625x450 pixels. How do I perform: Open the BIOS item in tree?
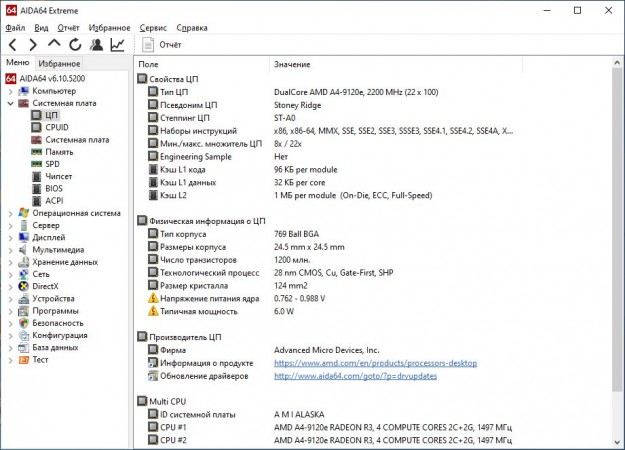[x=54, y=188]
